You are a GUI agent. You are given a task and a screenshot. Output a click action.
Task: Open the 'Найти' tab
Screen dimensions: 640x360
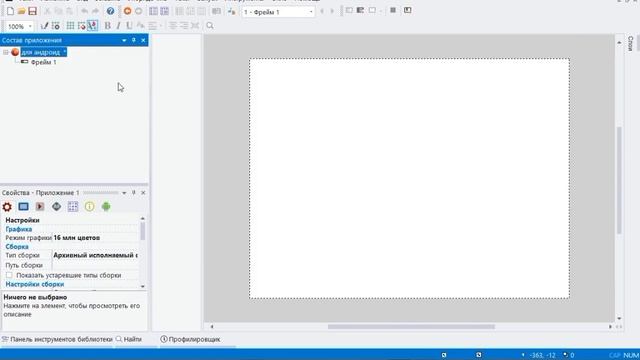129,339
